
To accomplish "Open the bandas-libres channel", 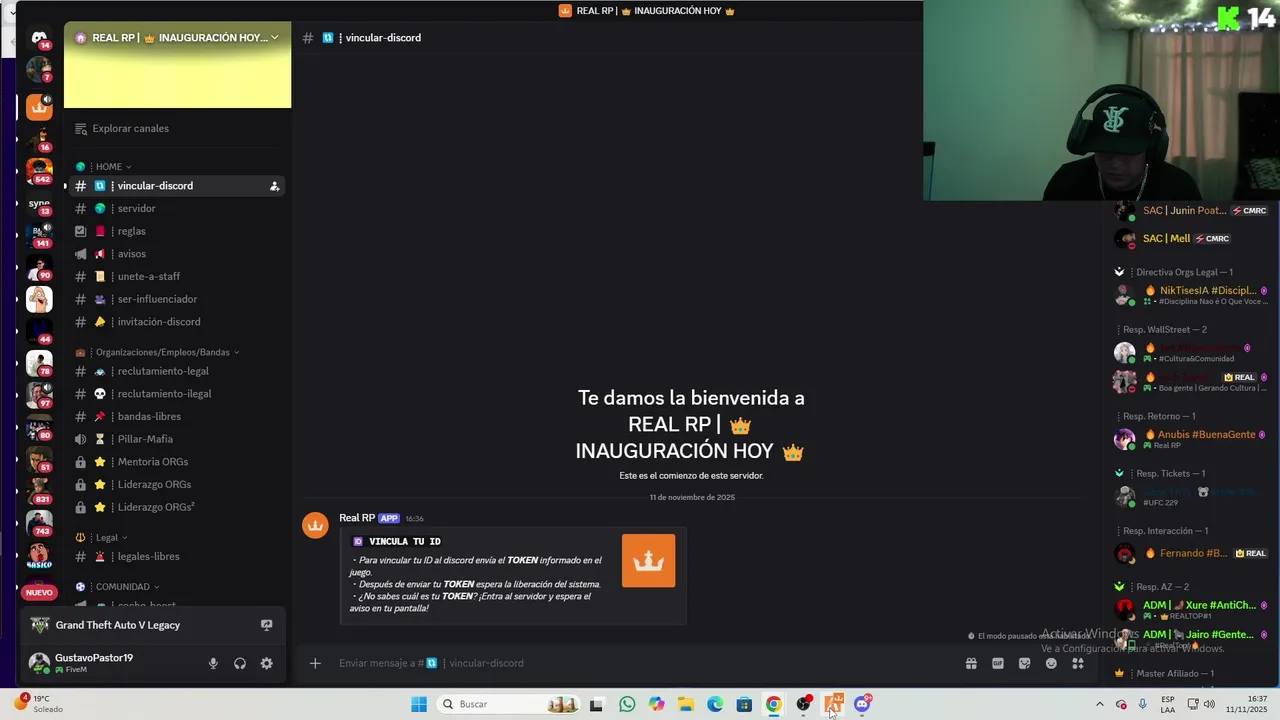I will pos(177,417).
